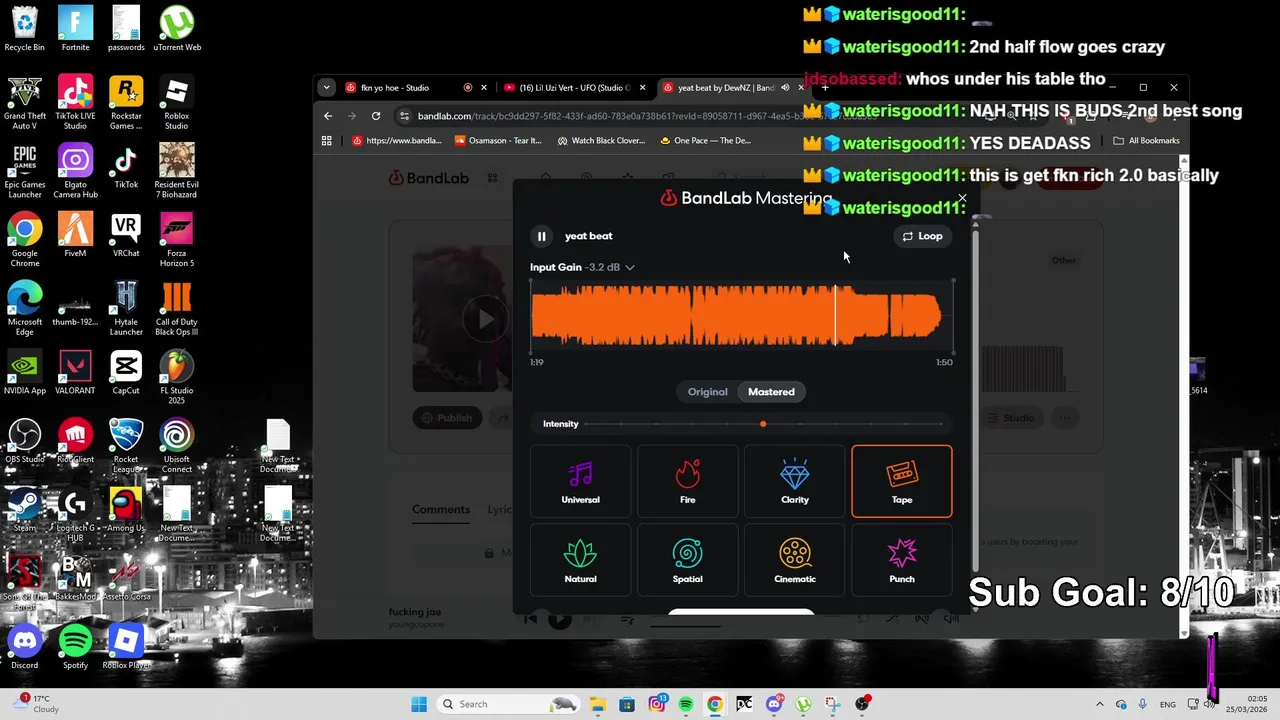Open File Explorer from taskbar
The width and height of the screenshot is (1280, 720).
click(x=597, y=704)
